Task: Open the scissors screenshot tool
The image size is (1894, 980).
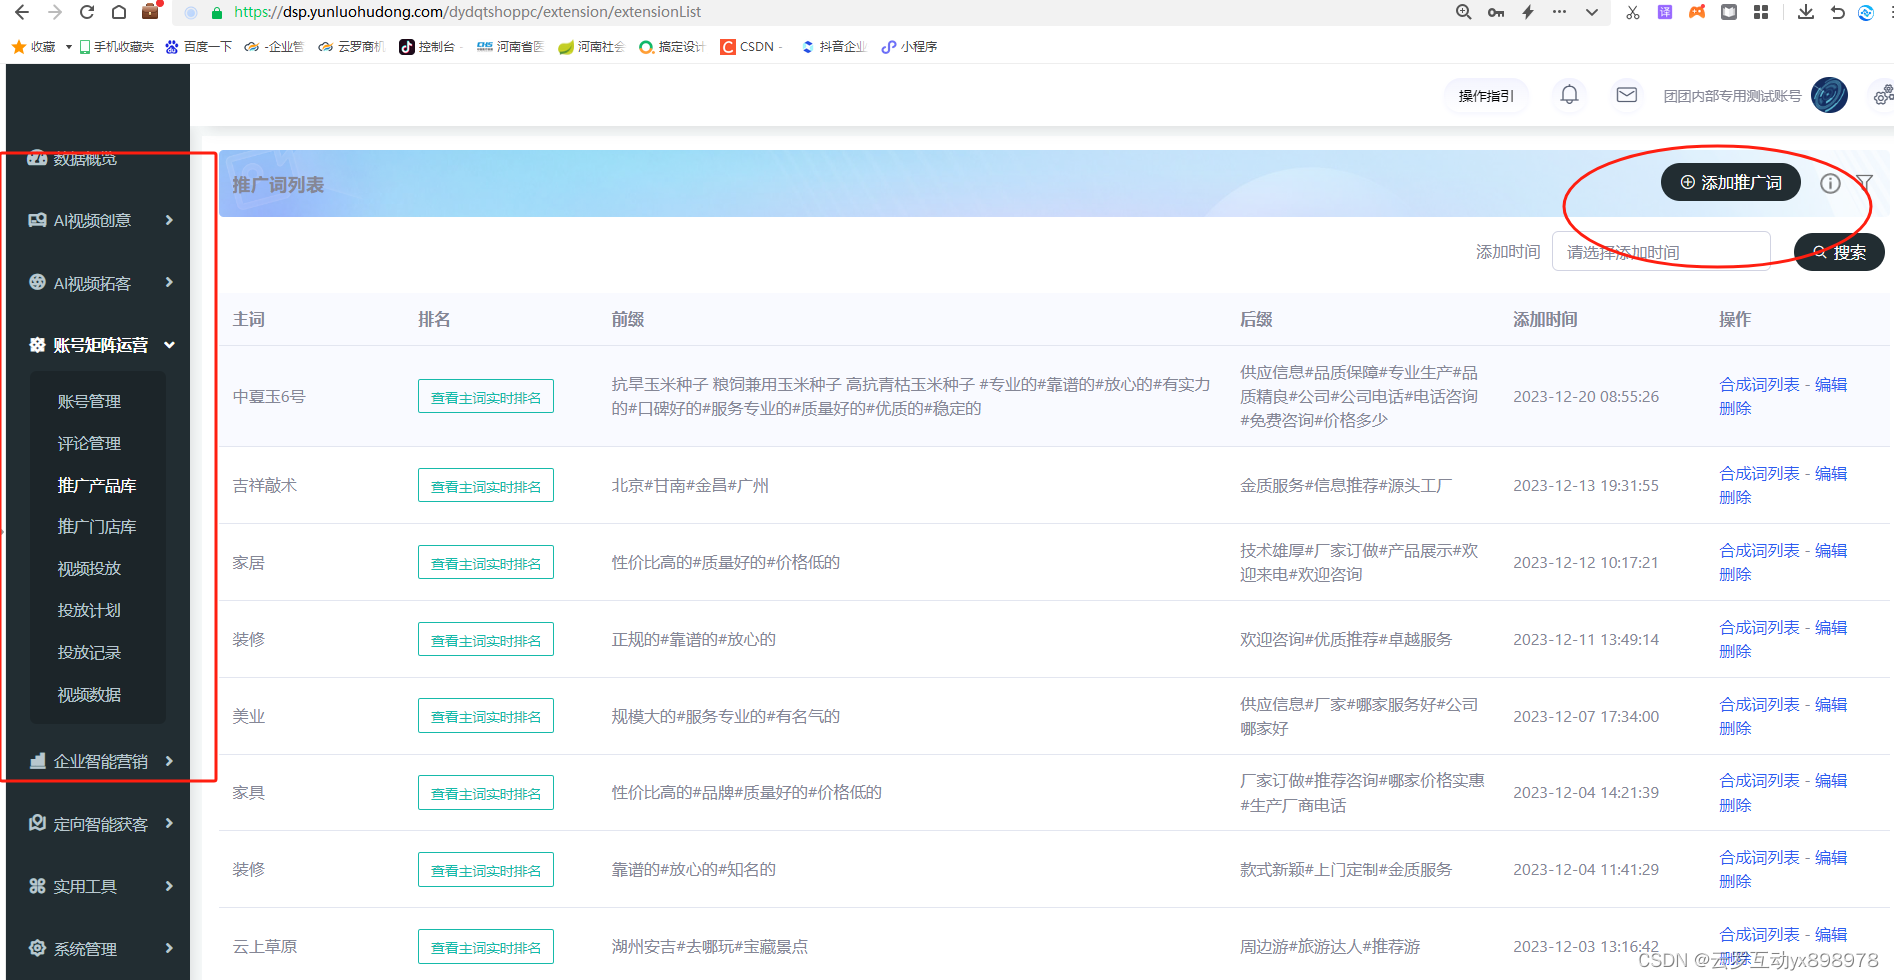Action: [1633, 12]
